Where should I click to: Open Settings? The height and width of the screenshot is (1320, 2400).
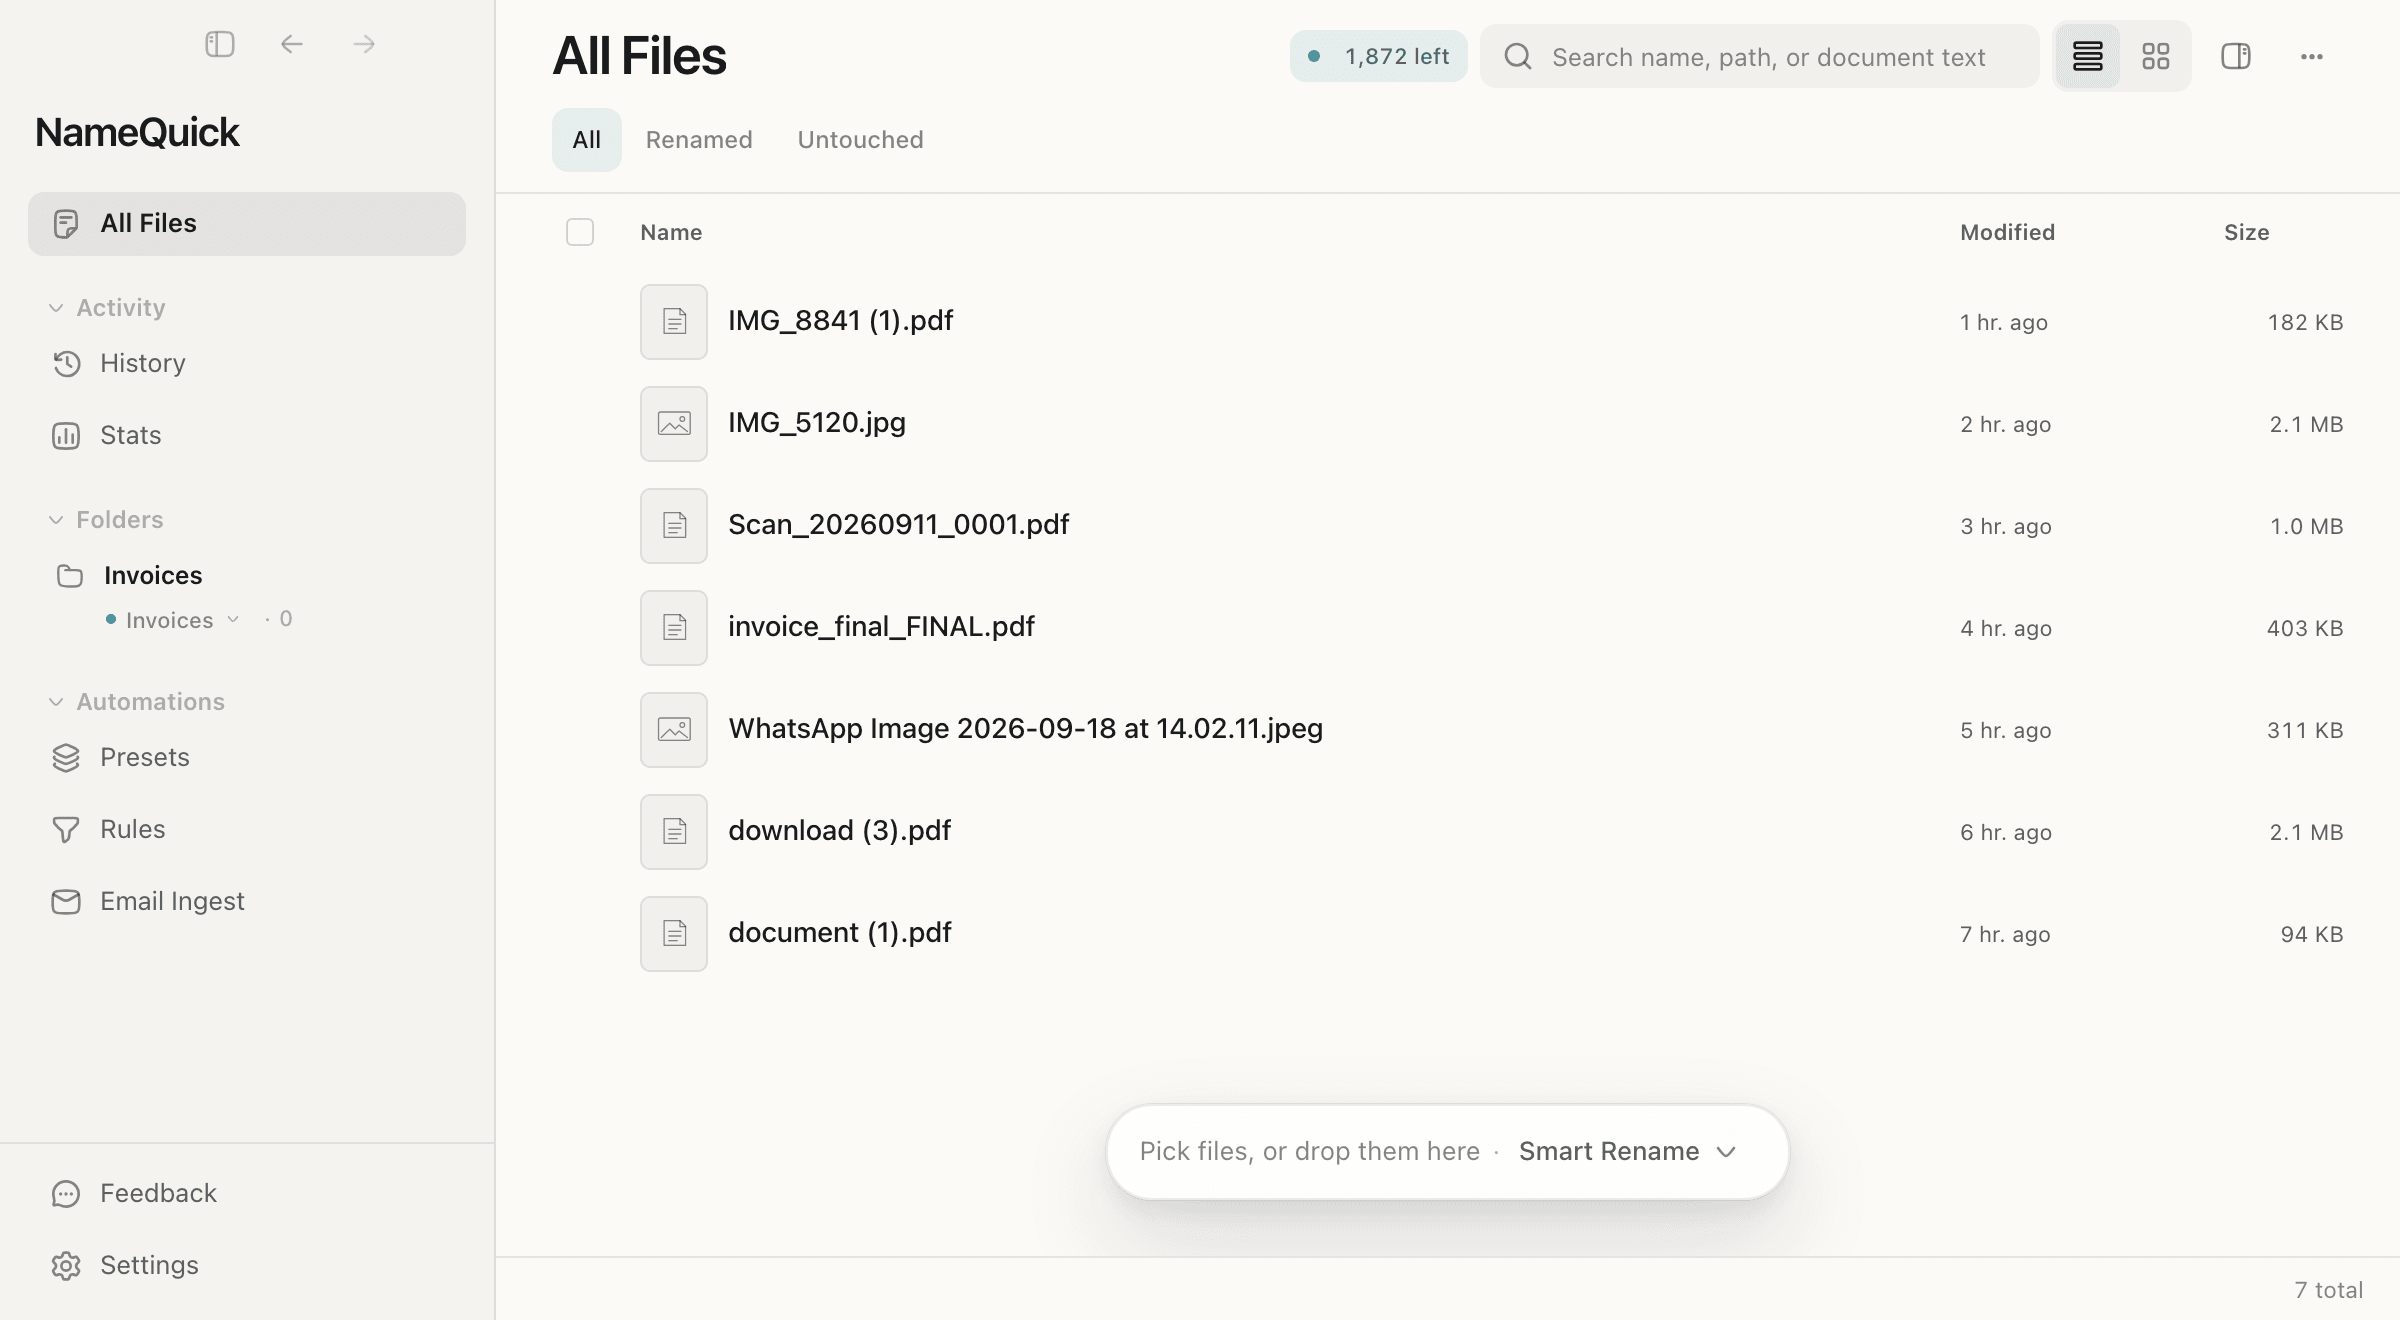(x=247, y=1265)
